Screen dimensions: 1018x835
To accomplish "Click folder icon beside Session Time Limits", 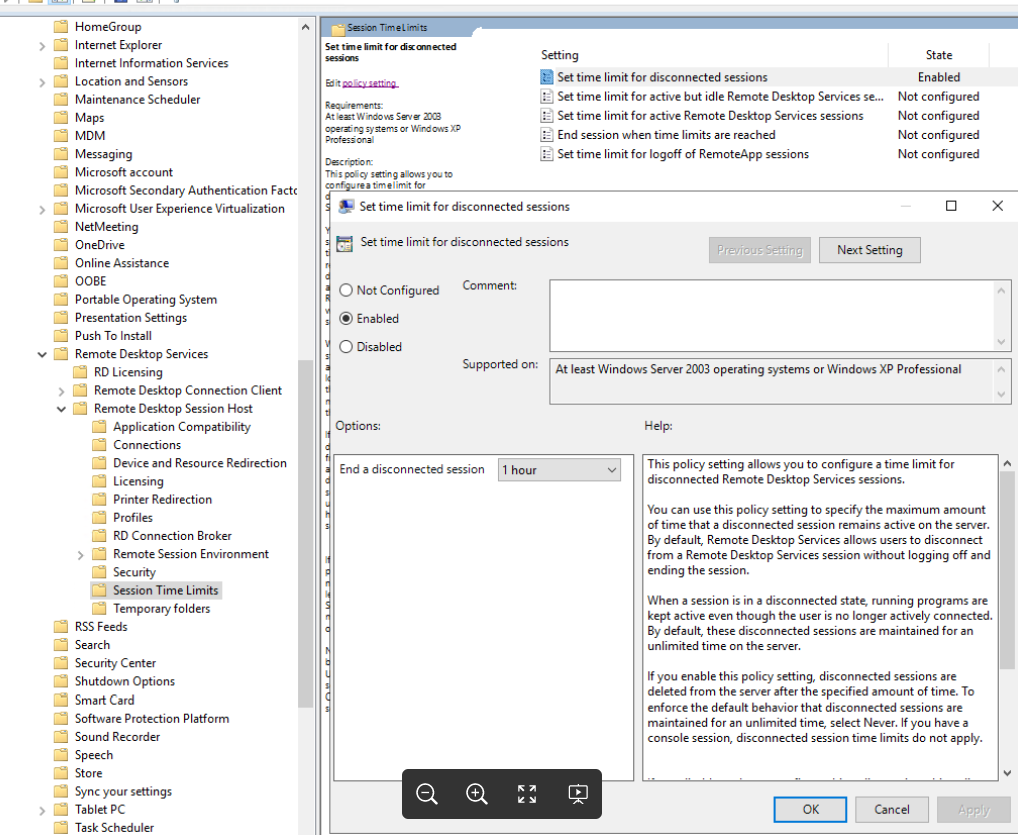I will point(99,590).
